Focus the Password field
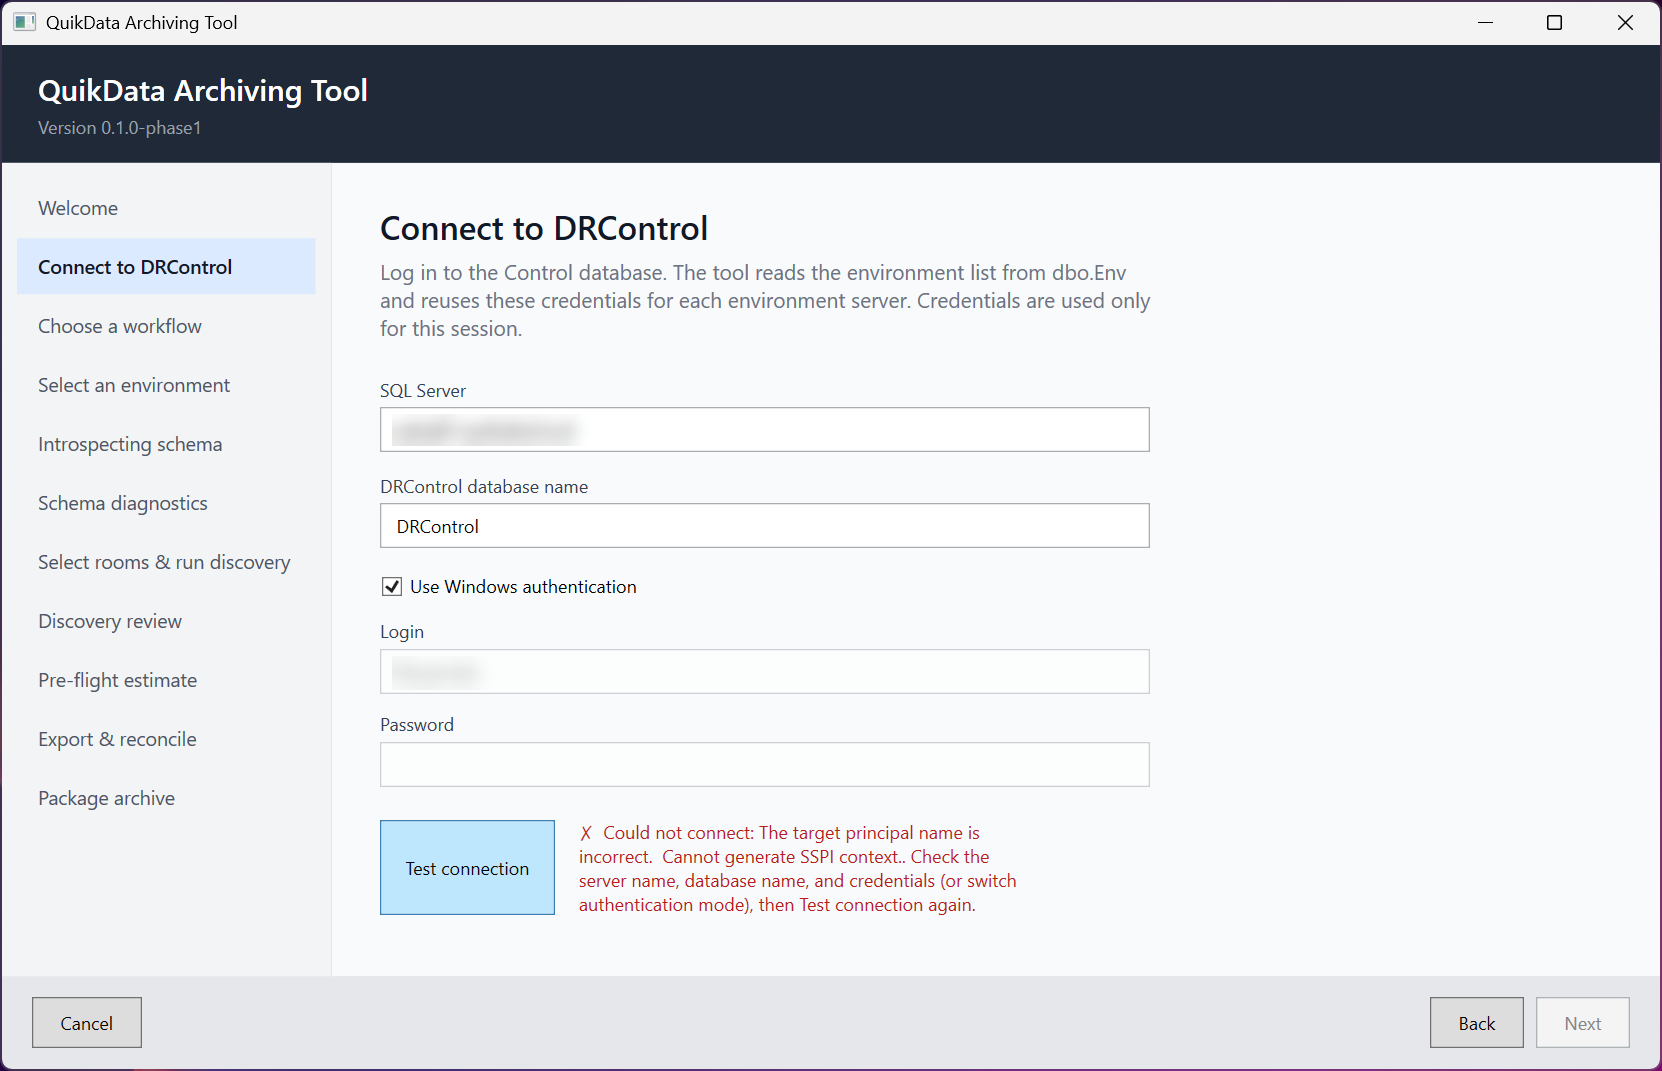The image size is (1662, 1071). tap(765, 765)
